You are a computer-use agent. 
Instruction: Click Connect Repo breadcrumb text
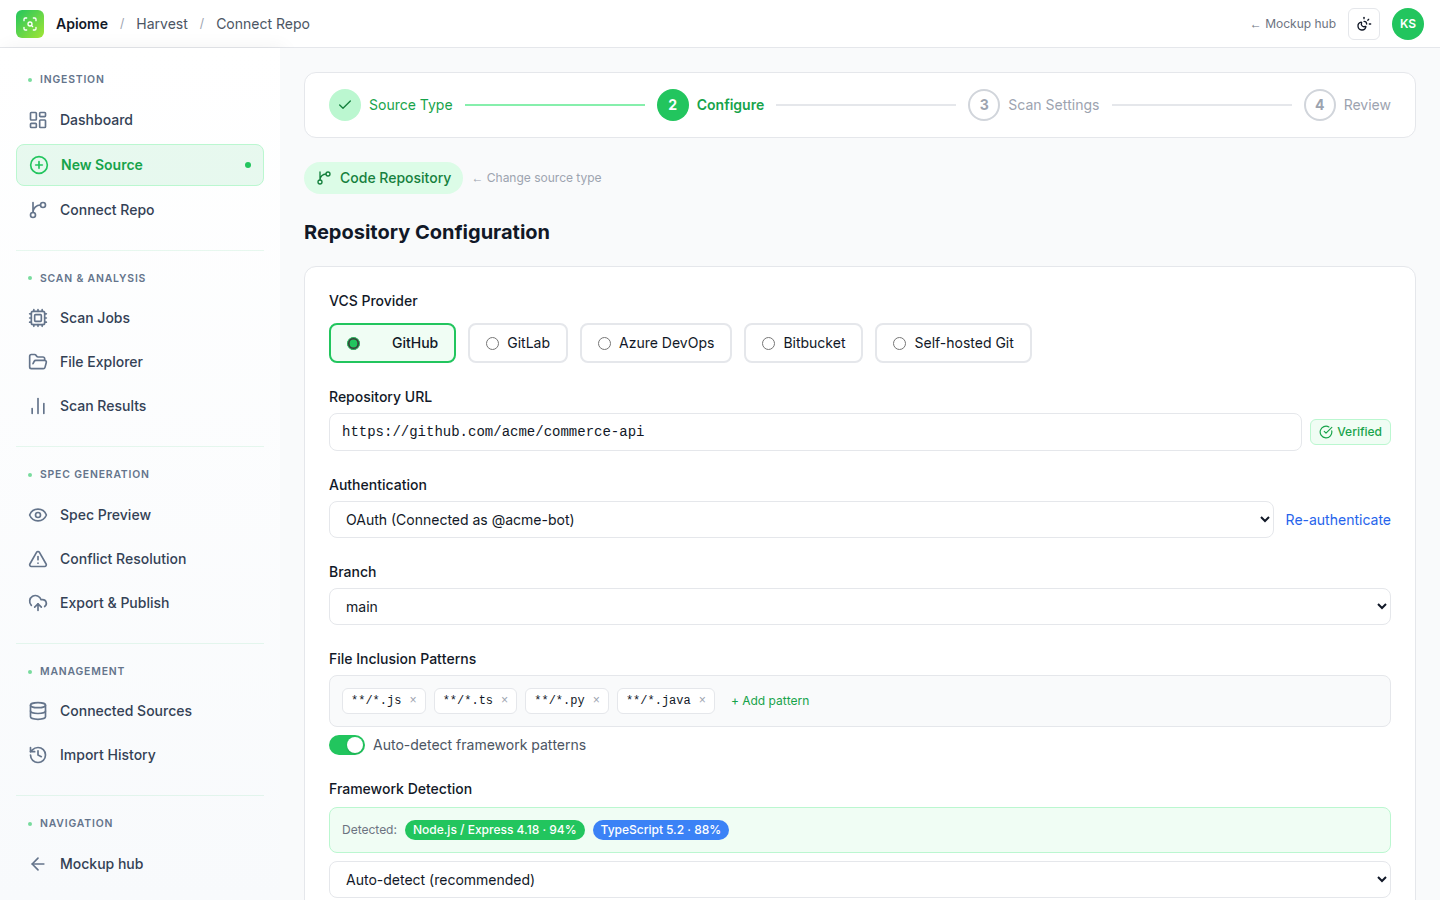263,24
